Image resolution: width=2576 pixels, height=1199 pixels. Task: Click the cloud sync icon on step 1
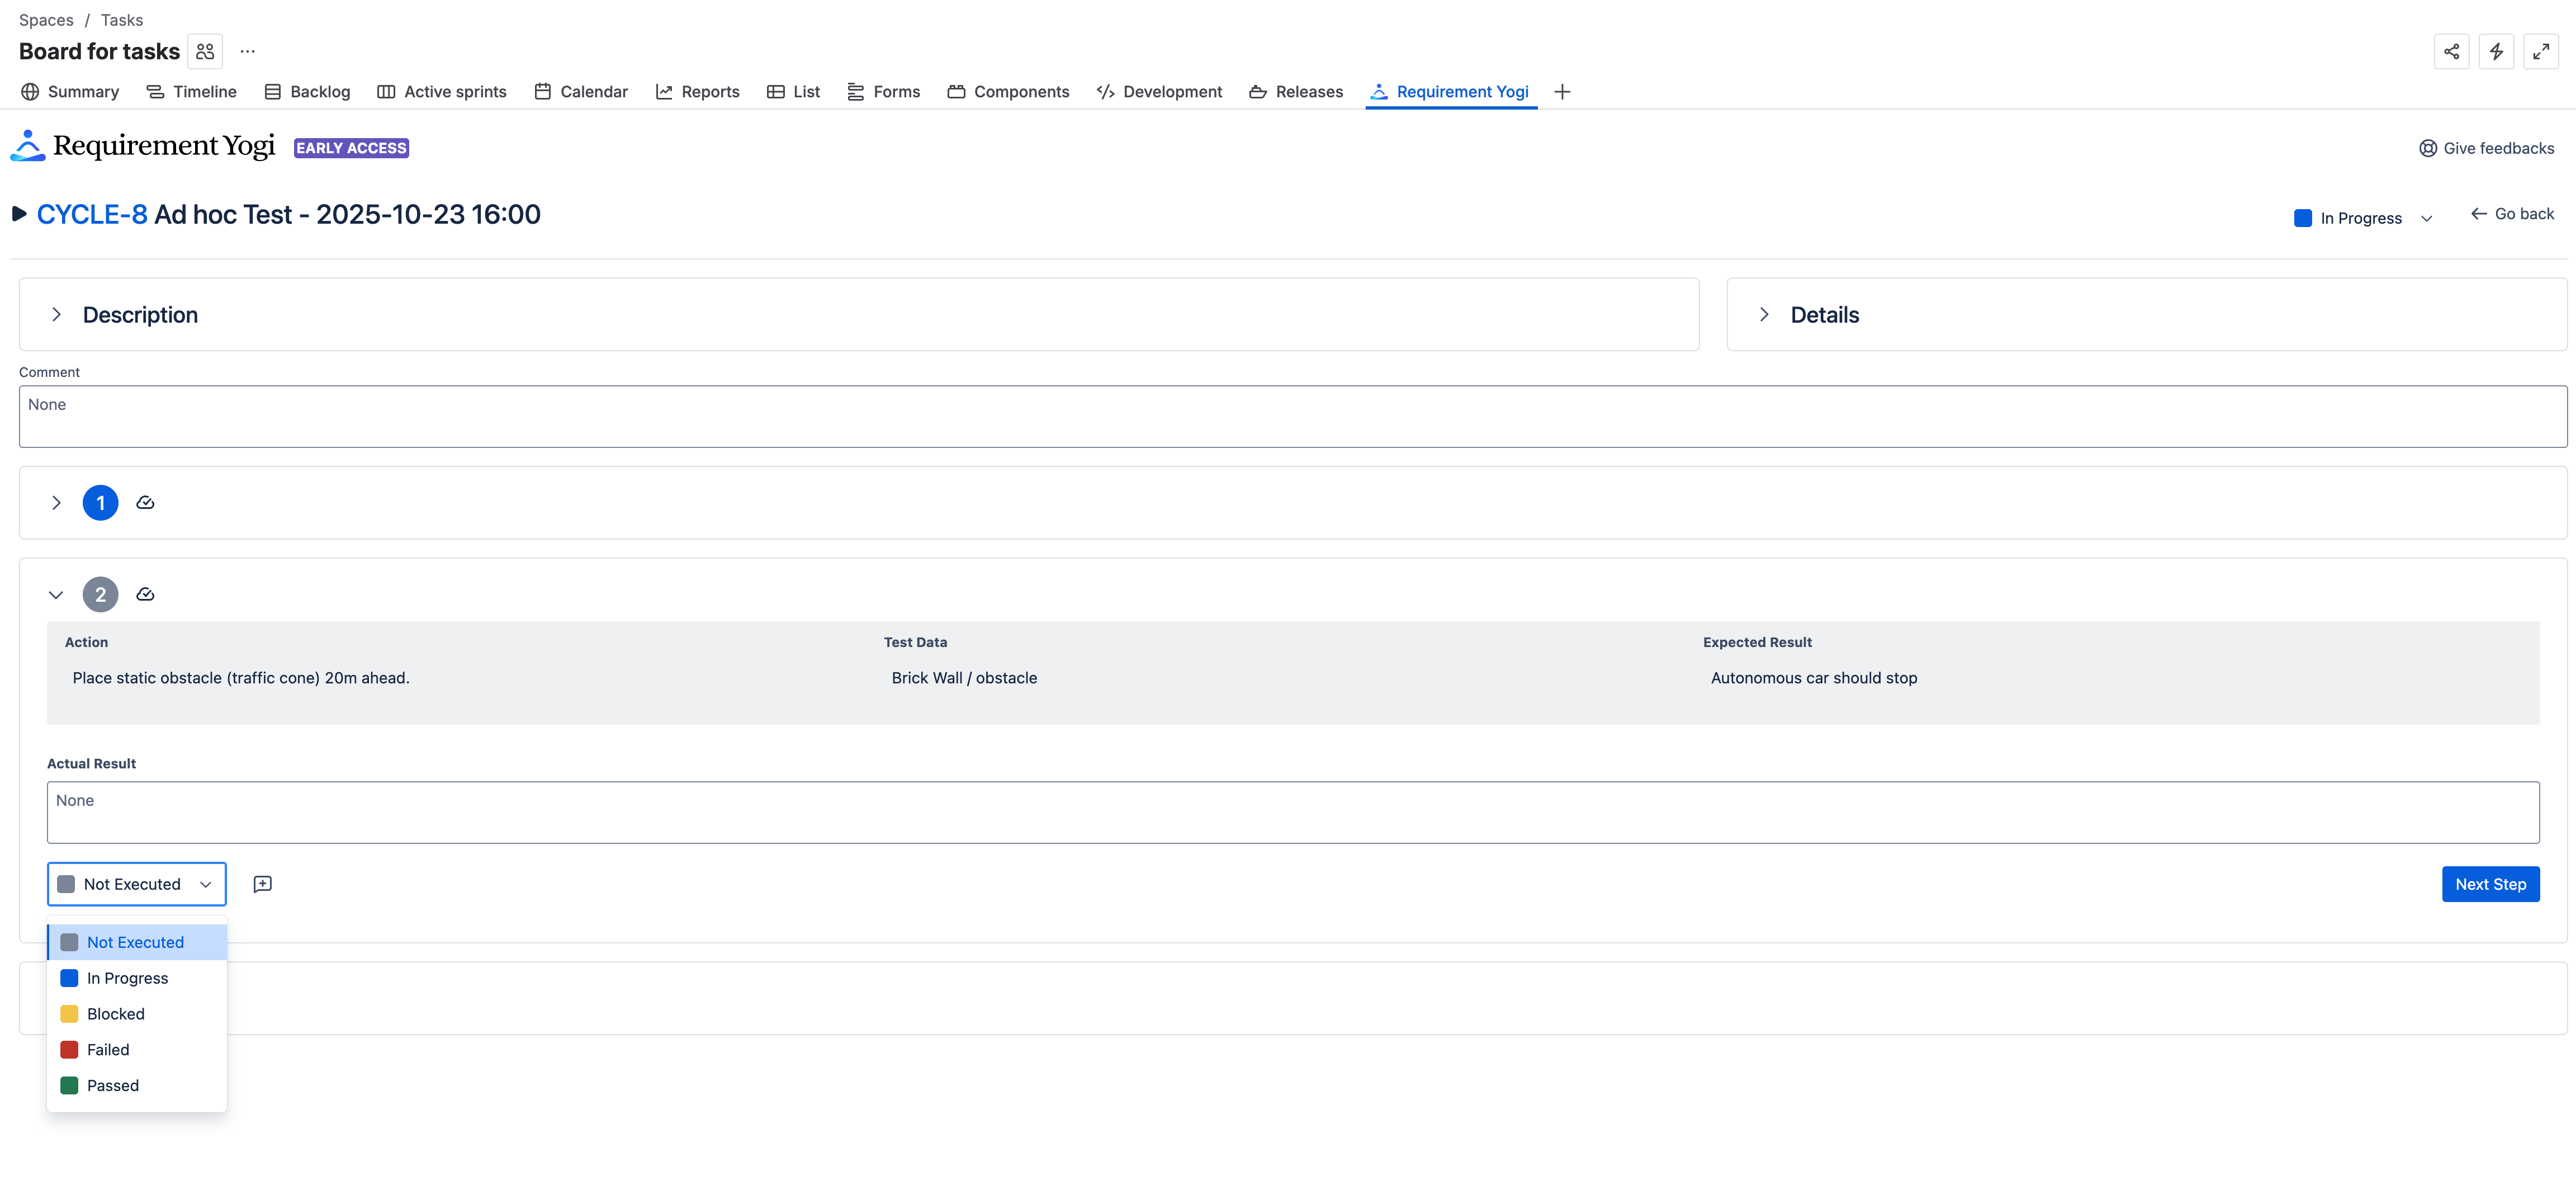(x=145, y=503)
